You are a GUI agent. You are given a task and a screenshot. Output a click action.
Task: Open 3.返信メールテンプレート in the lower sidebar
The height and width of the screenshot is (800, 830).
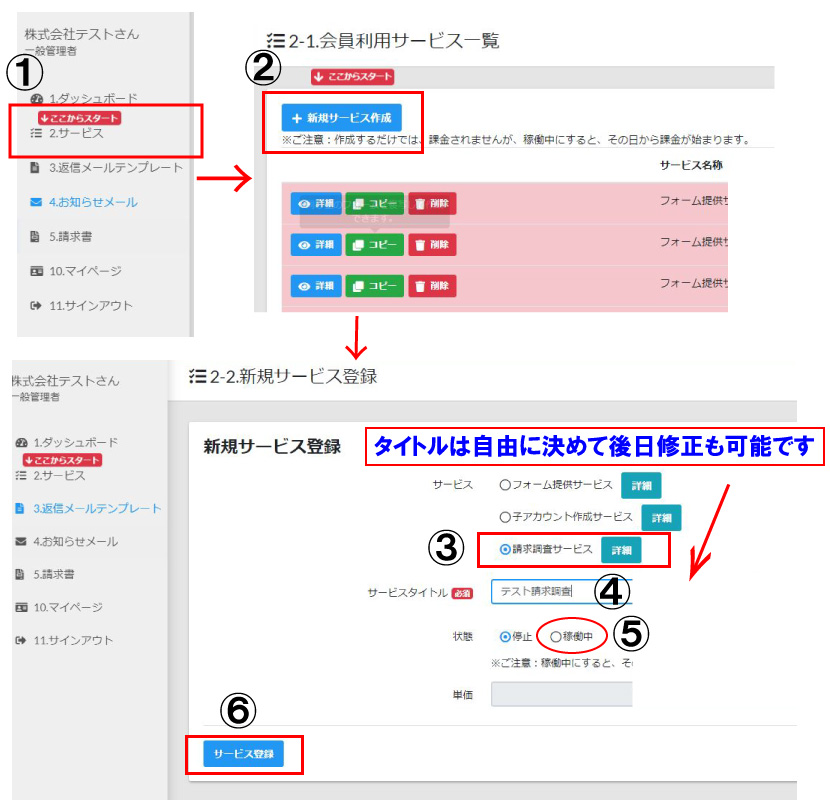97,508
